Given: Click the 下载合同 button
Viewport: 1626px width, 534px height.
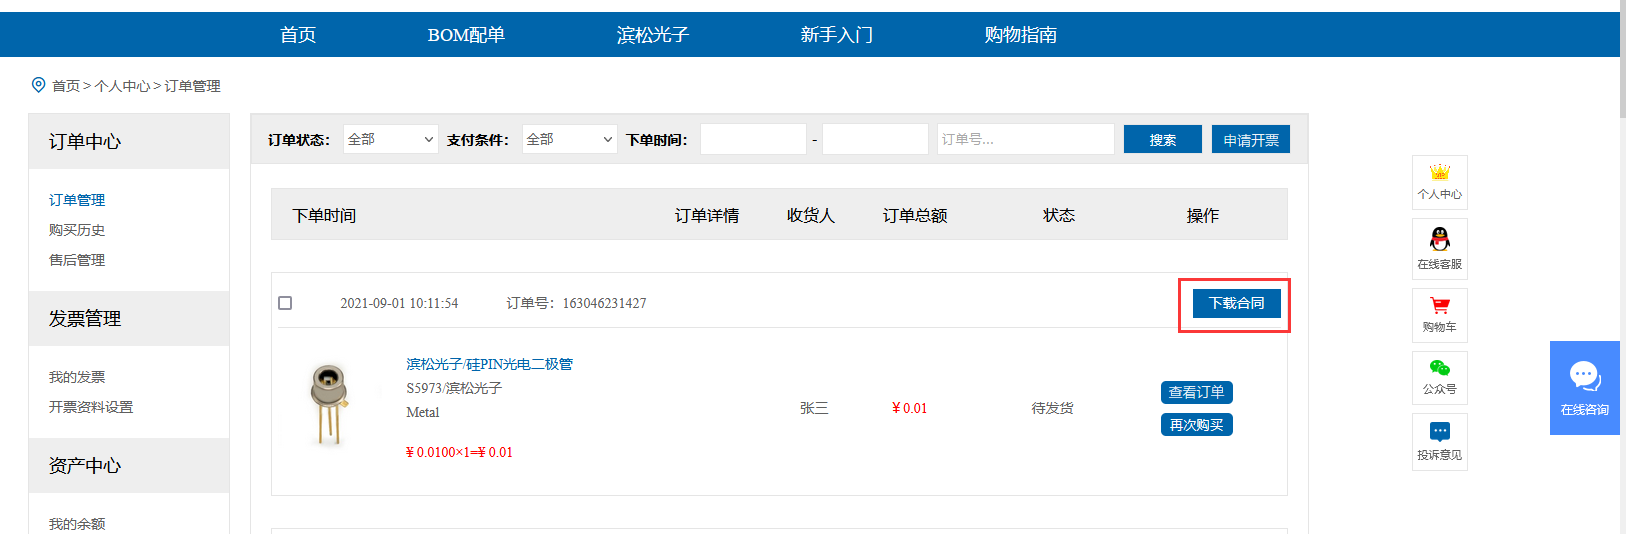Looking at the screenshot, I should point(1236,303).
